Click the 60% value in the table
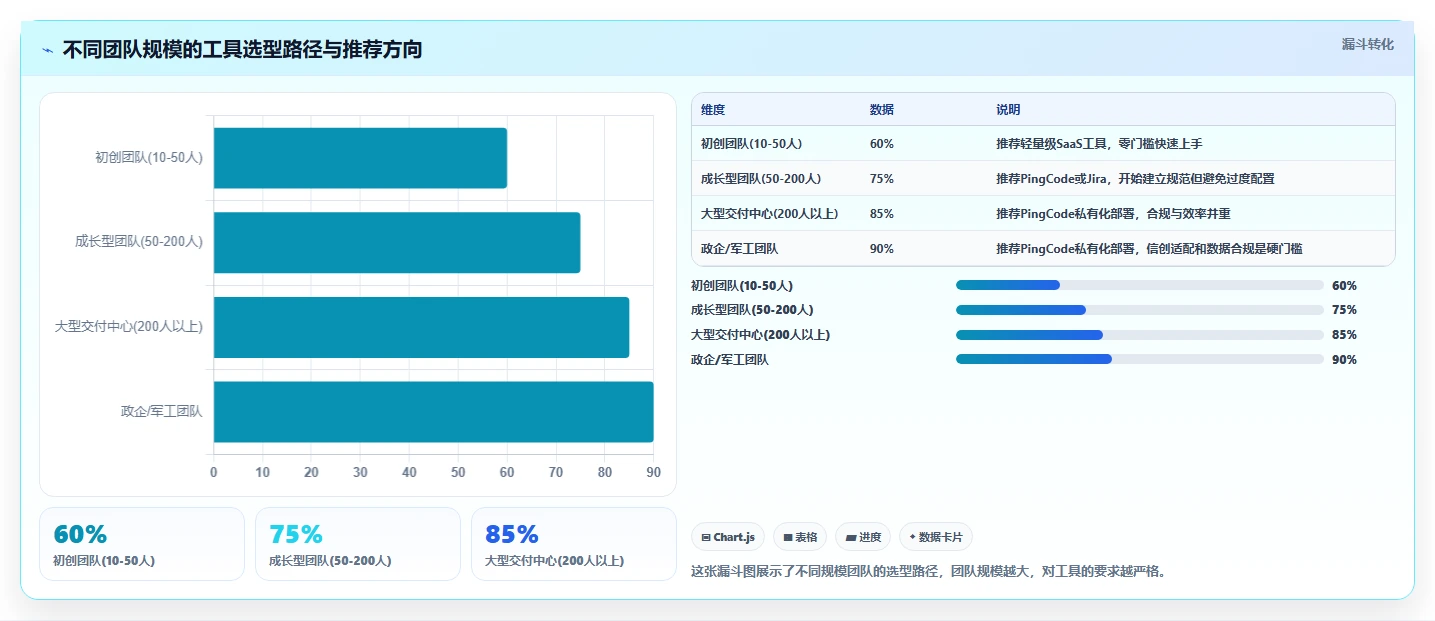Screen dimensions: 1435x621 pos(882,144)
